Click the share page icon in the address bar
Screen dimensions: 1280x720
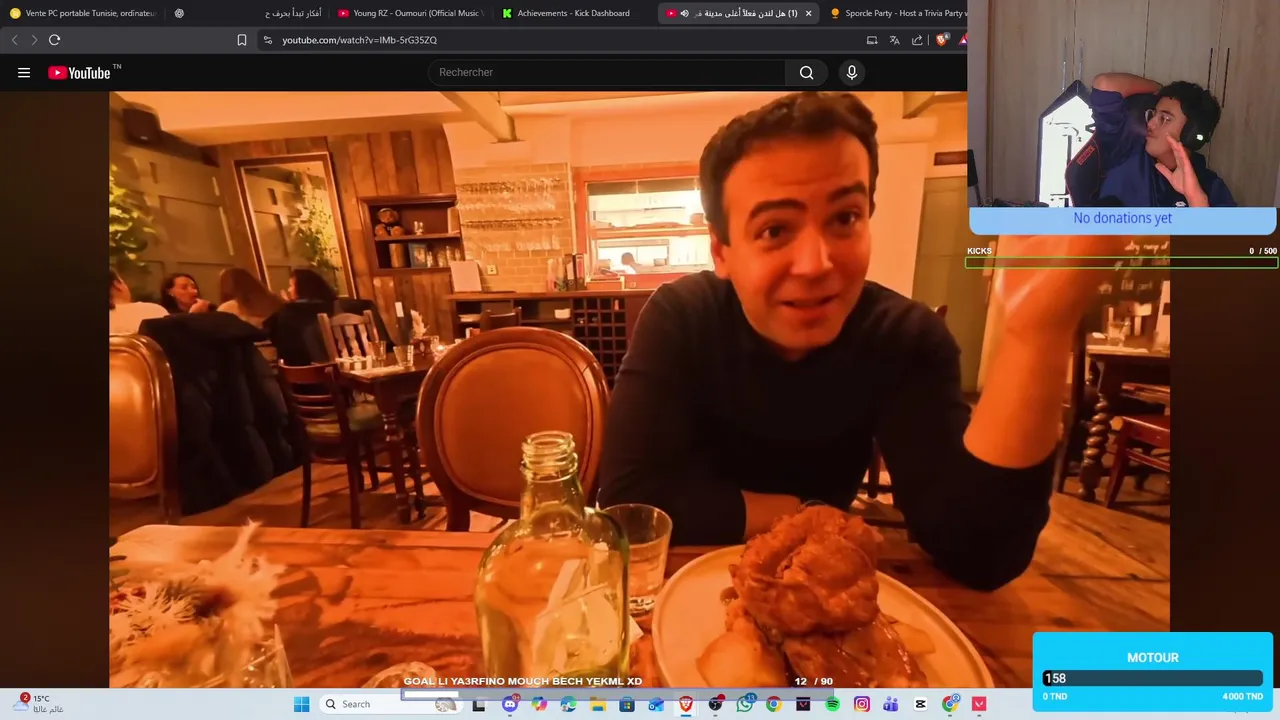pos(917,40)
